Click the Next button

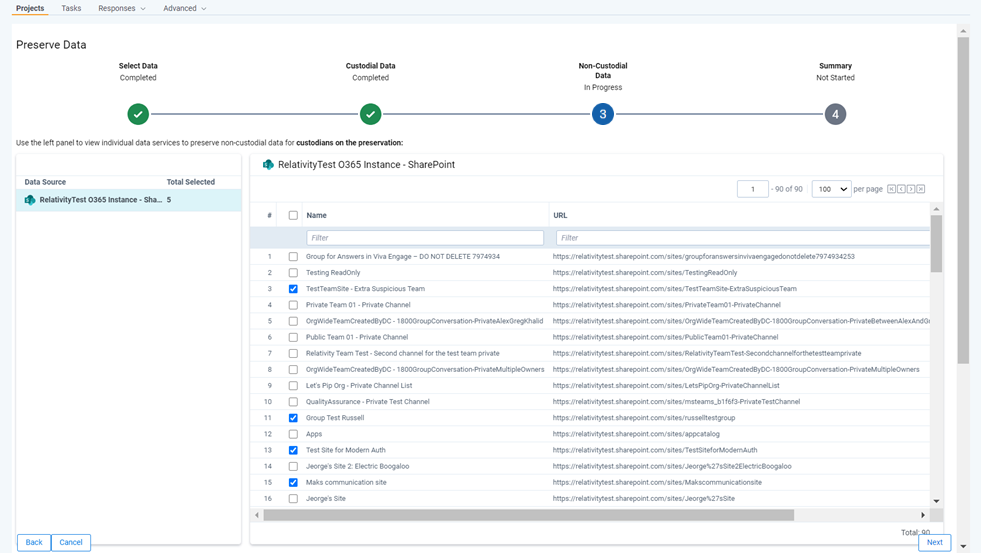point(935,542)
